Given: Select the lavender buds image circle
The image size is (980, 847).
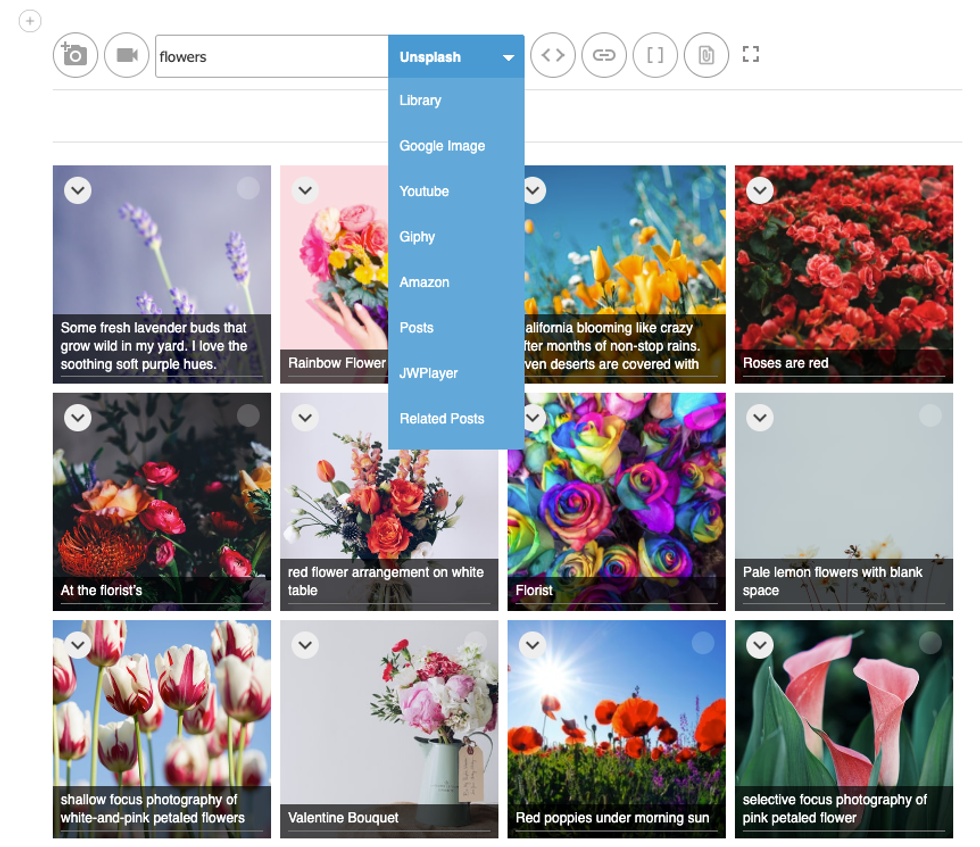Looking at the screenshot, I should [x=248, y=189].
